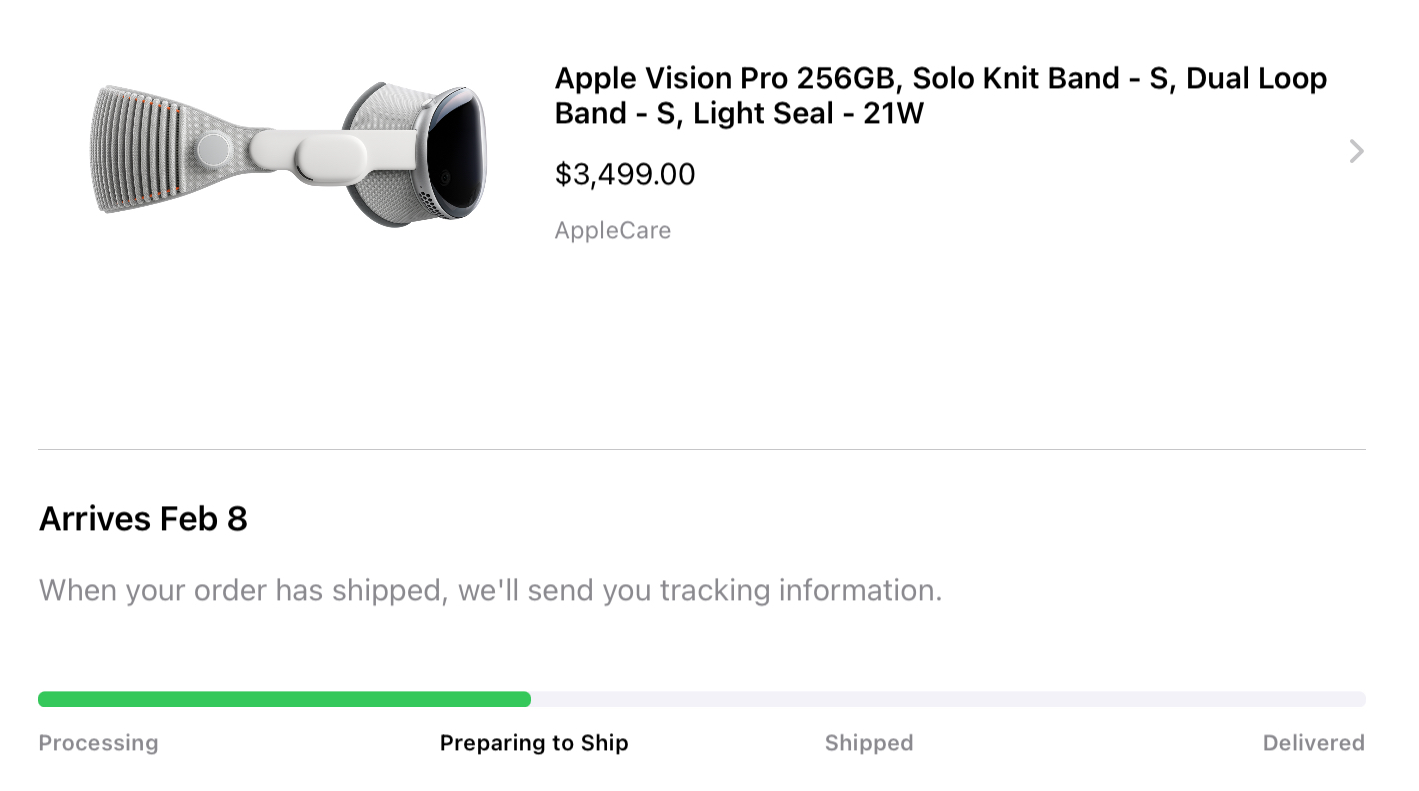Click the horizontal divider above arrival date
Viewport: 1419px width, 791px height.
tap(701, 449)
